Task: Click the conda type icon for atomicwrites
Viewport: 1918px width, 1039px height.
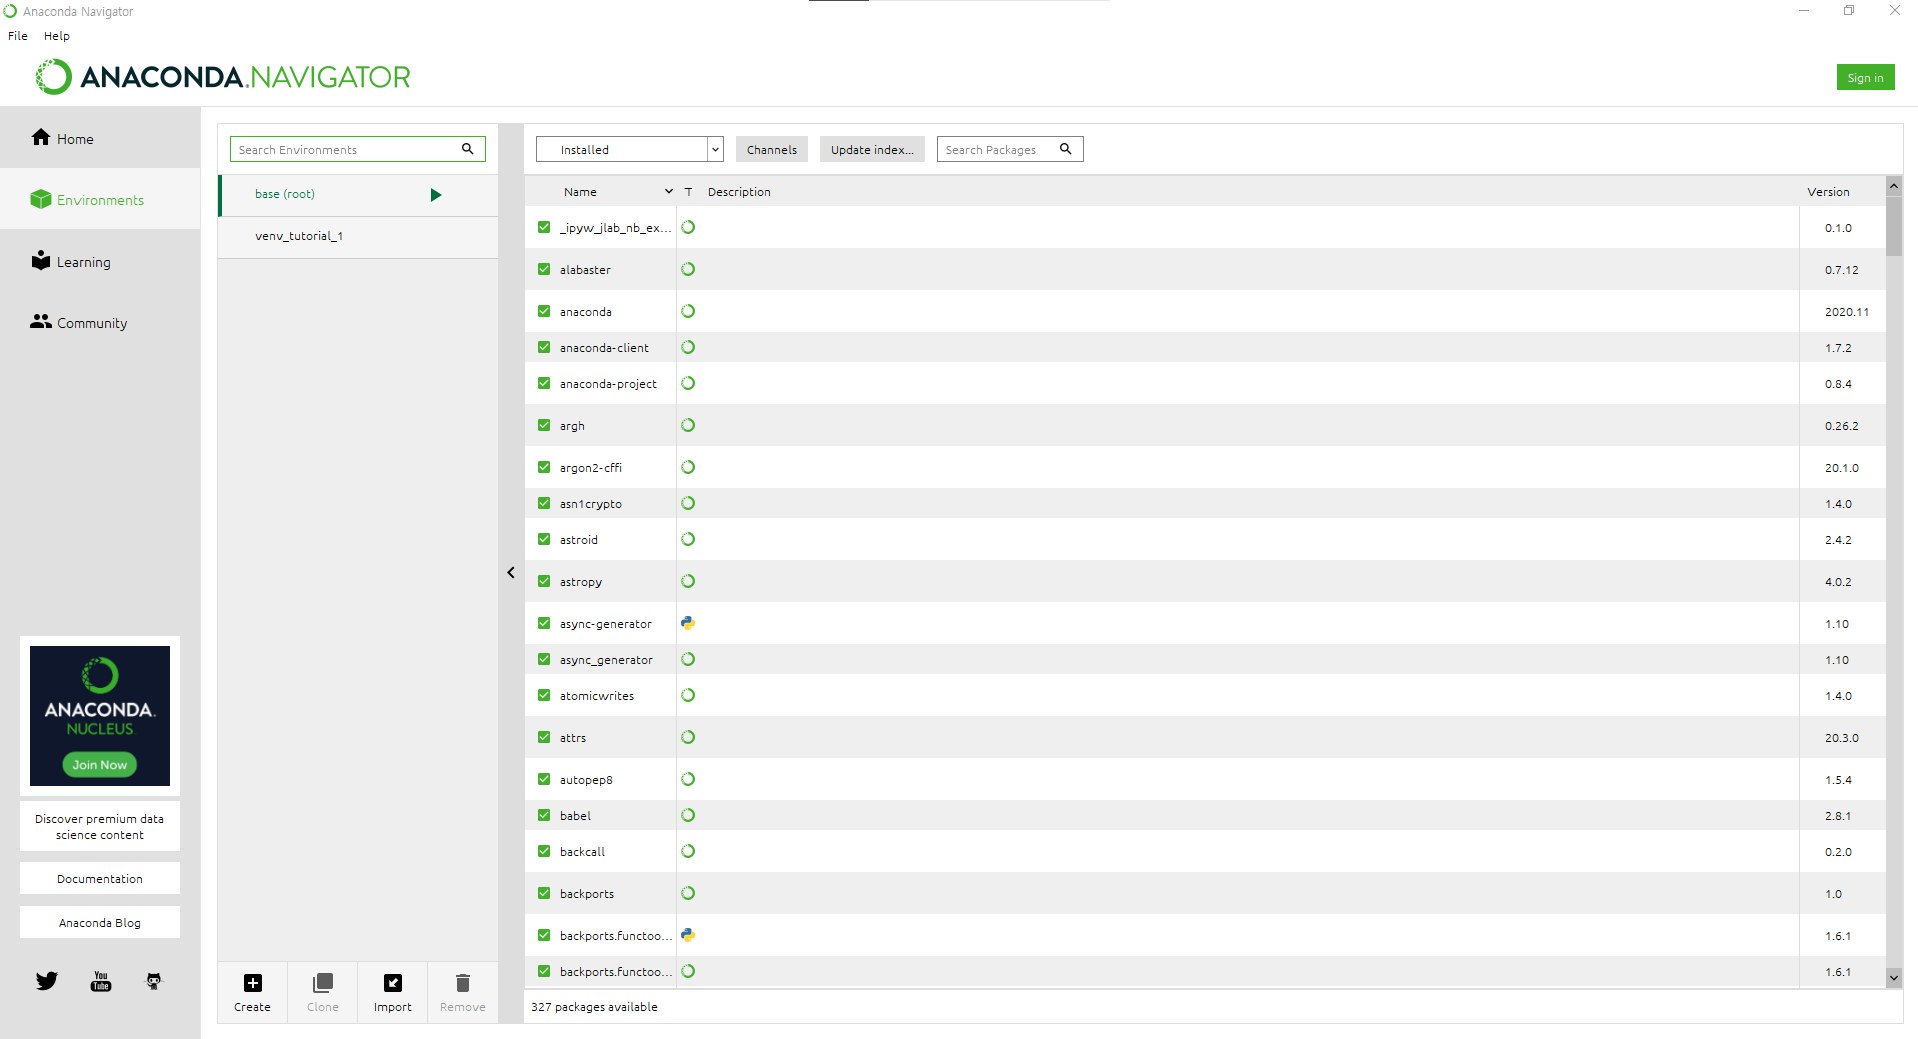Action: click(x=688, y=695)
